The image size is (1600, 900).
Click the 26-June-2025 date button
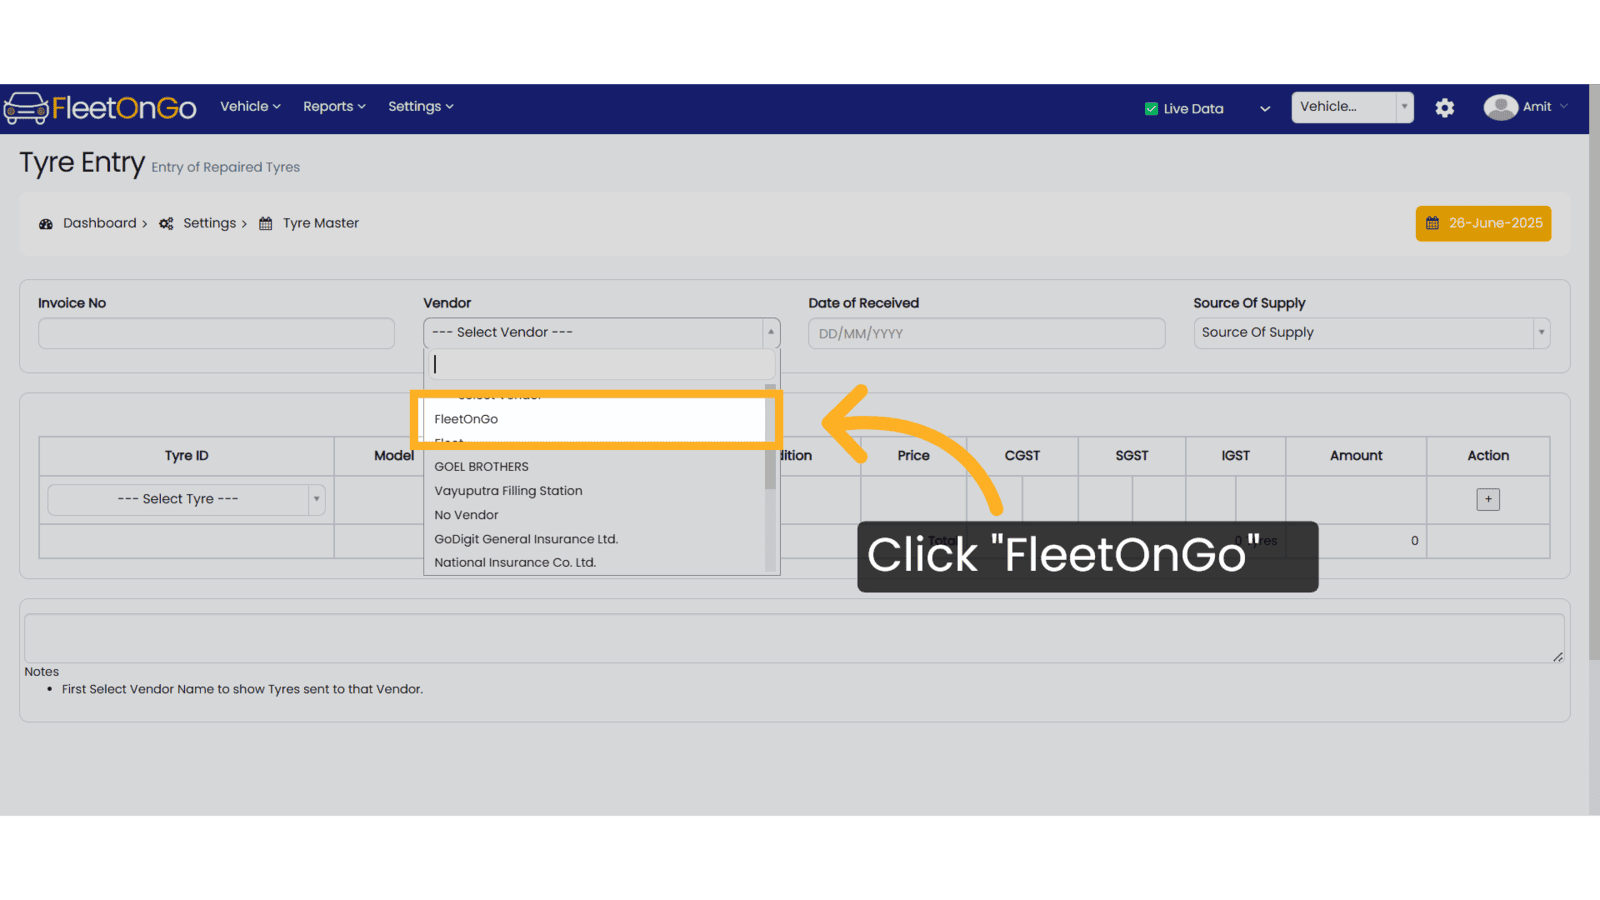1483,223
